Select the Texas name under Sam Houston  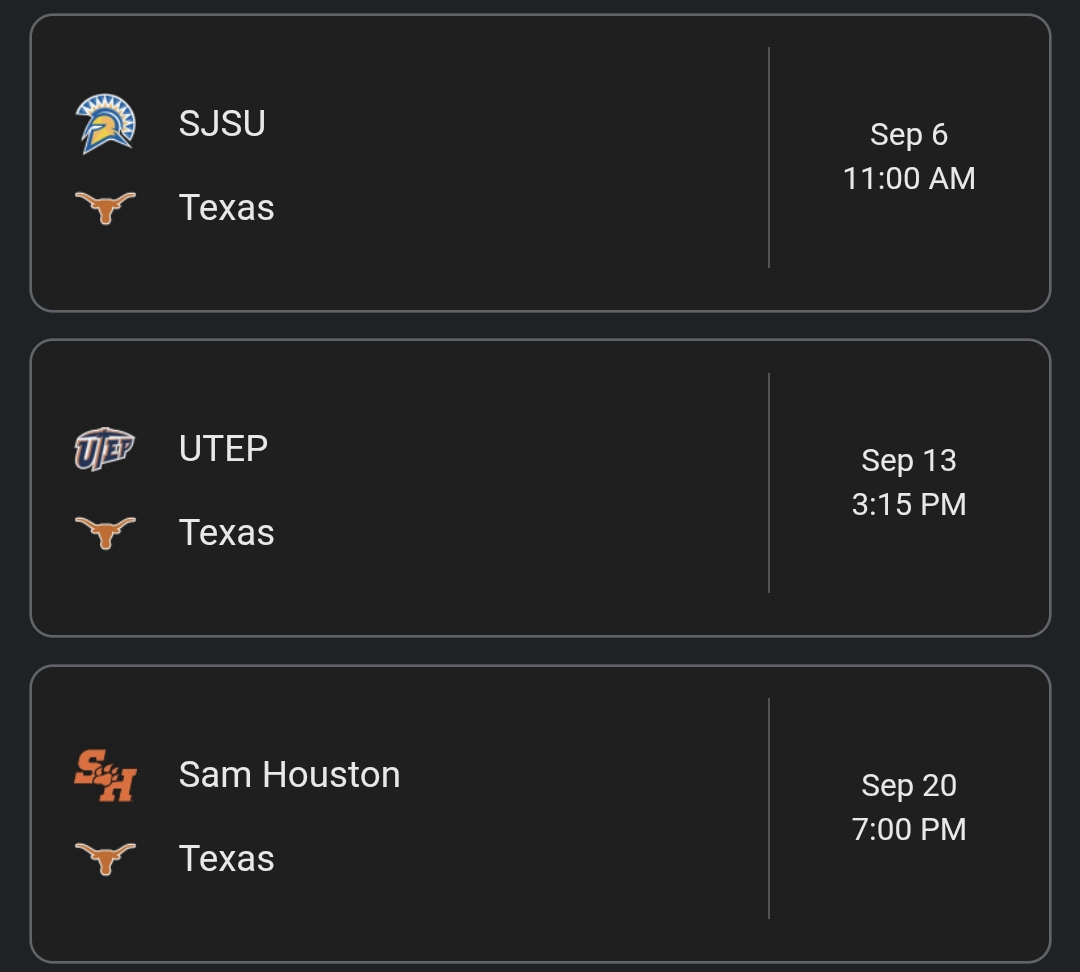click(226, 858)
